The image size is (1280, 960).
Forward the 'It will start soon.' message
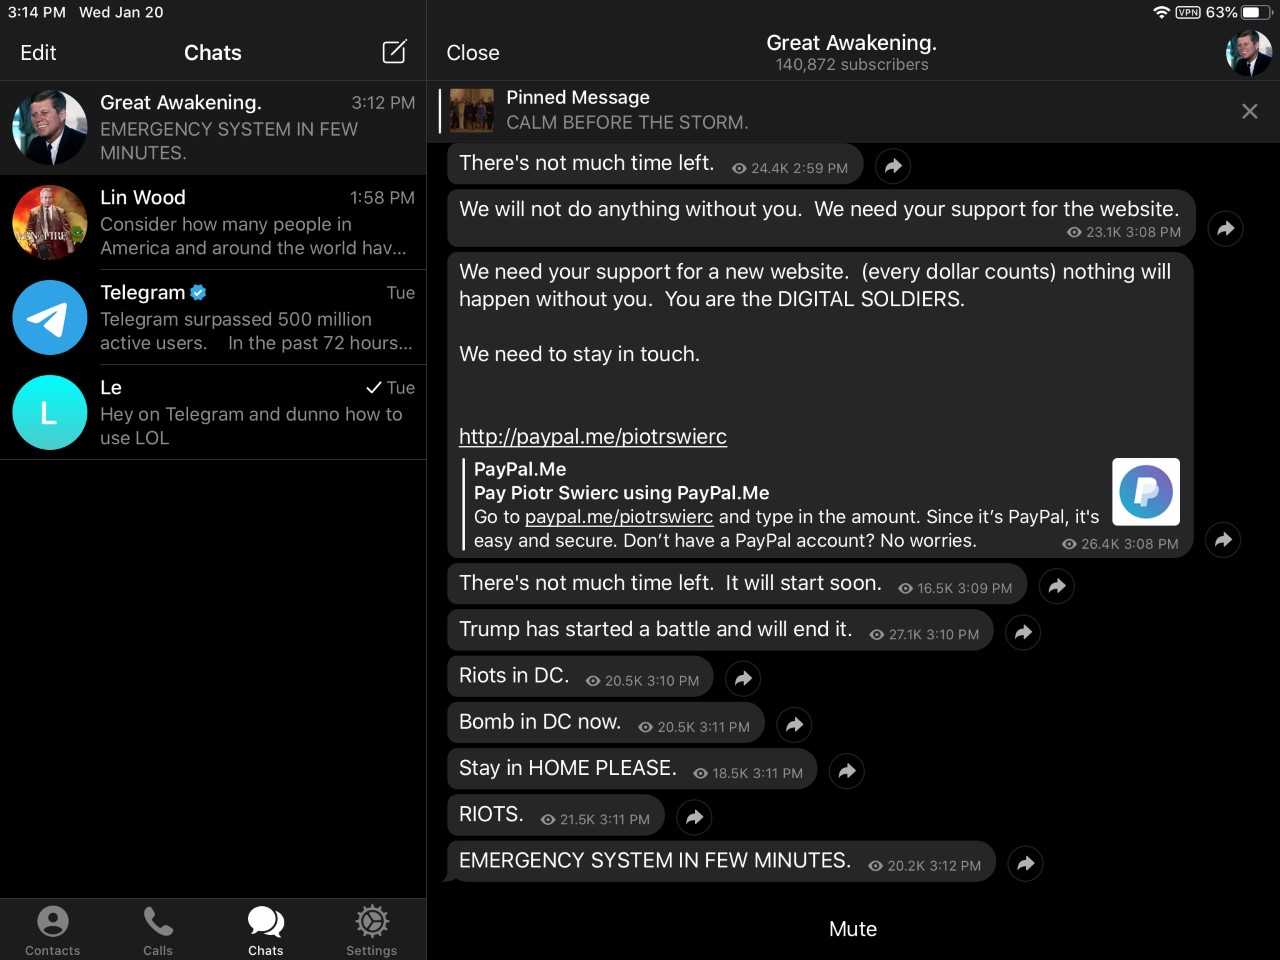1057,586
